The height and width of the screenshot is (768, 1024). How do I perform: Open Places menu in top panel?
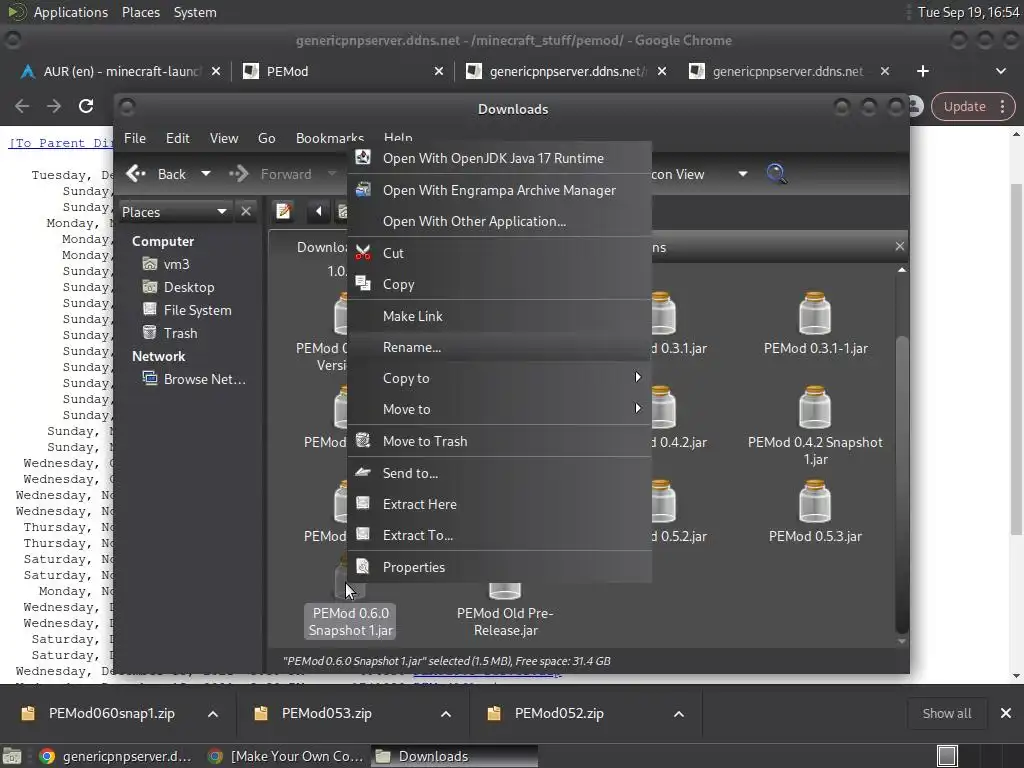(141, 12)
